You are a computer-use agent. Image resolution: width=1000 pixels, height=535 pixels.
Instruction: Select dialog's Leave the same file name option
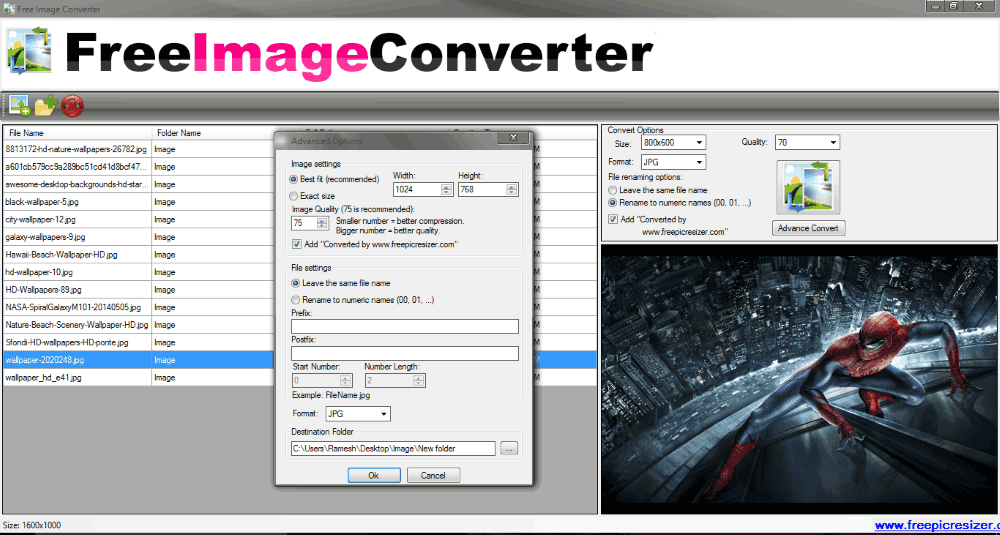tap(295, 282)
